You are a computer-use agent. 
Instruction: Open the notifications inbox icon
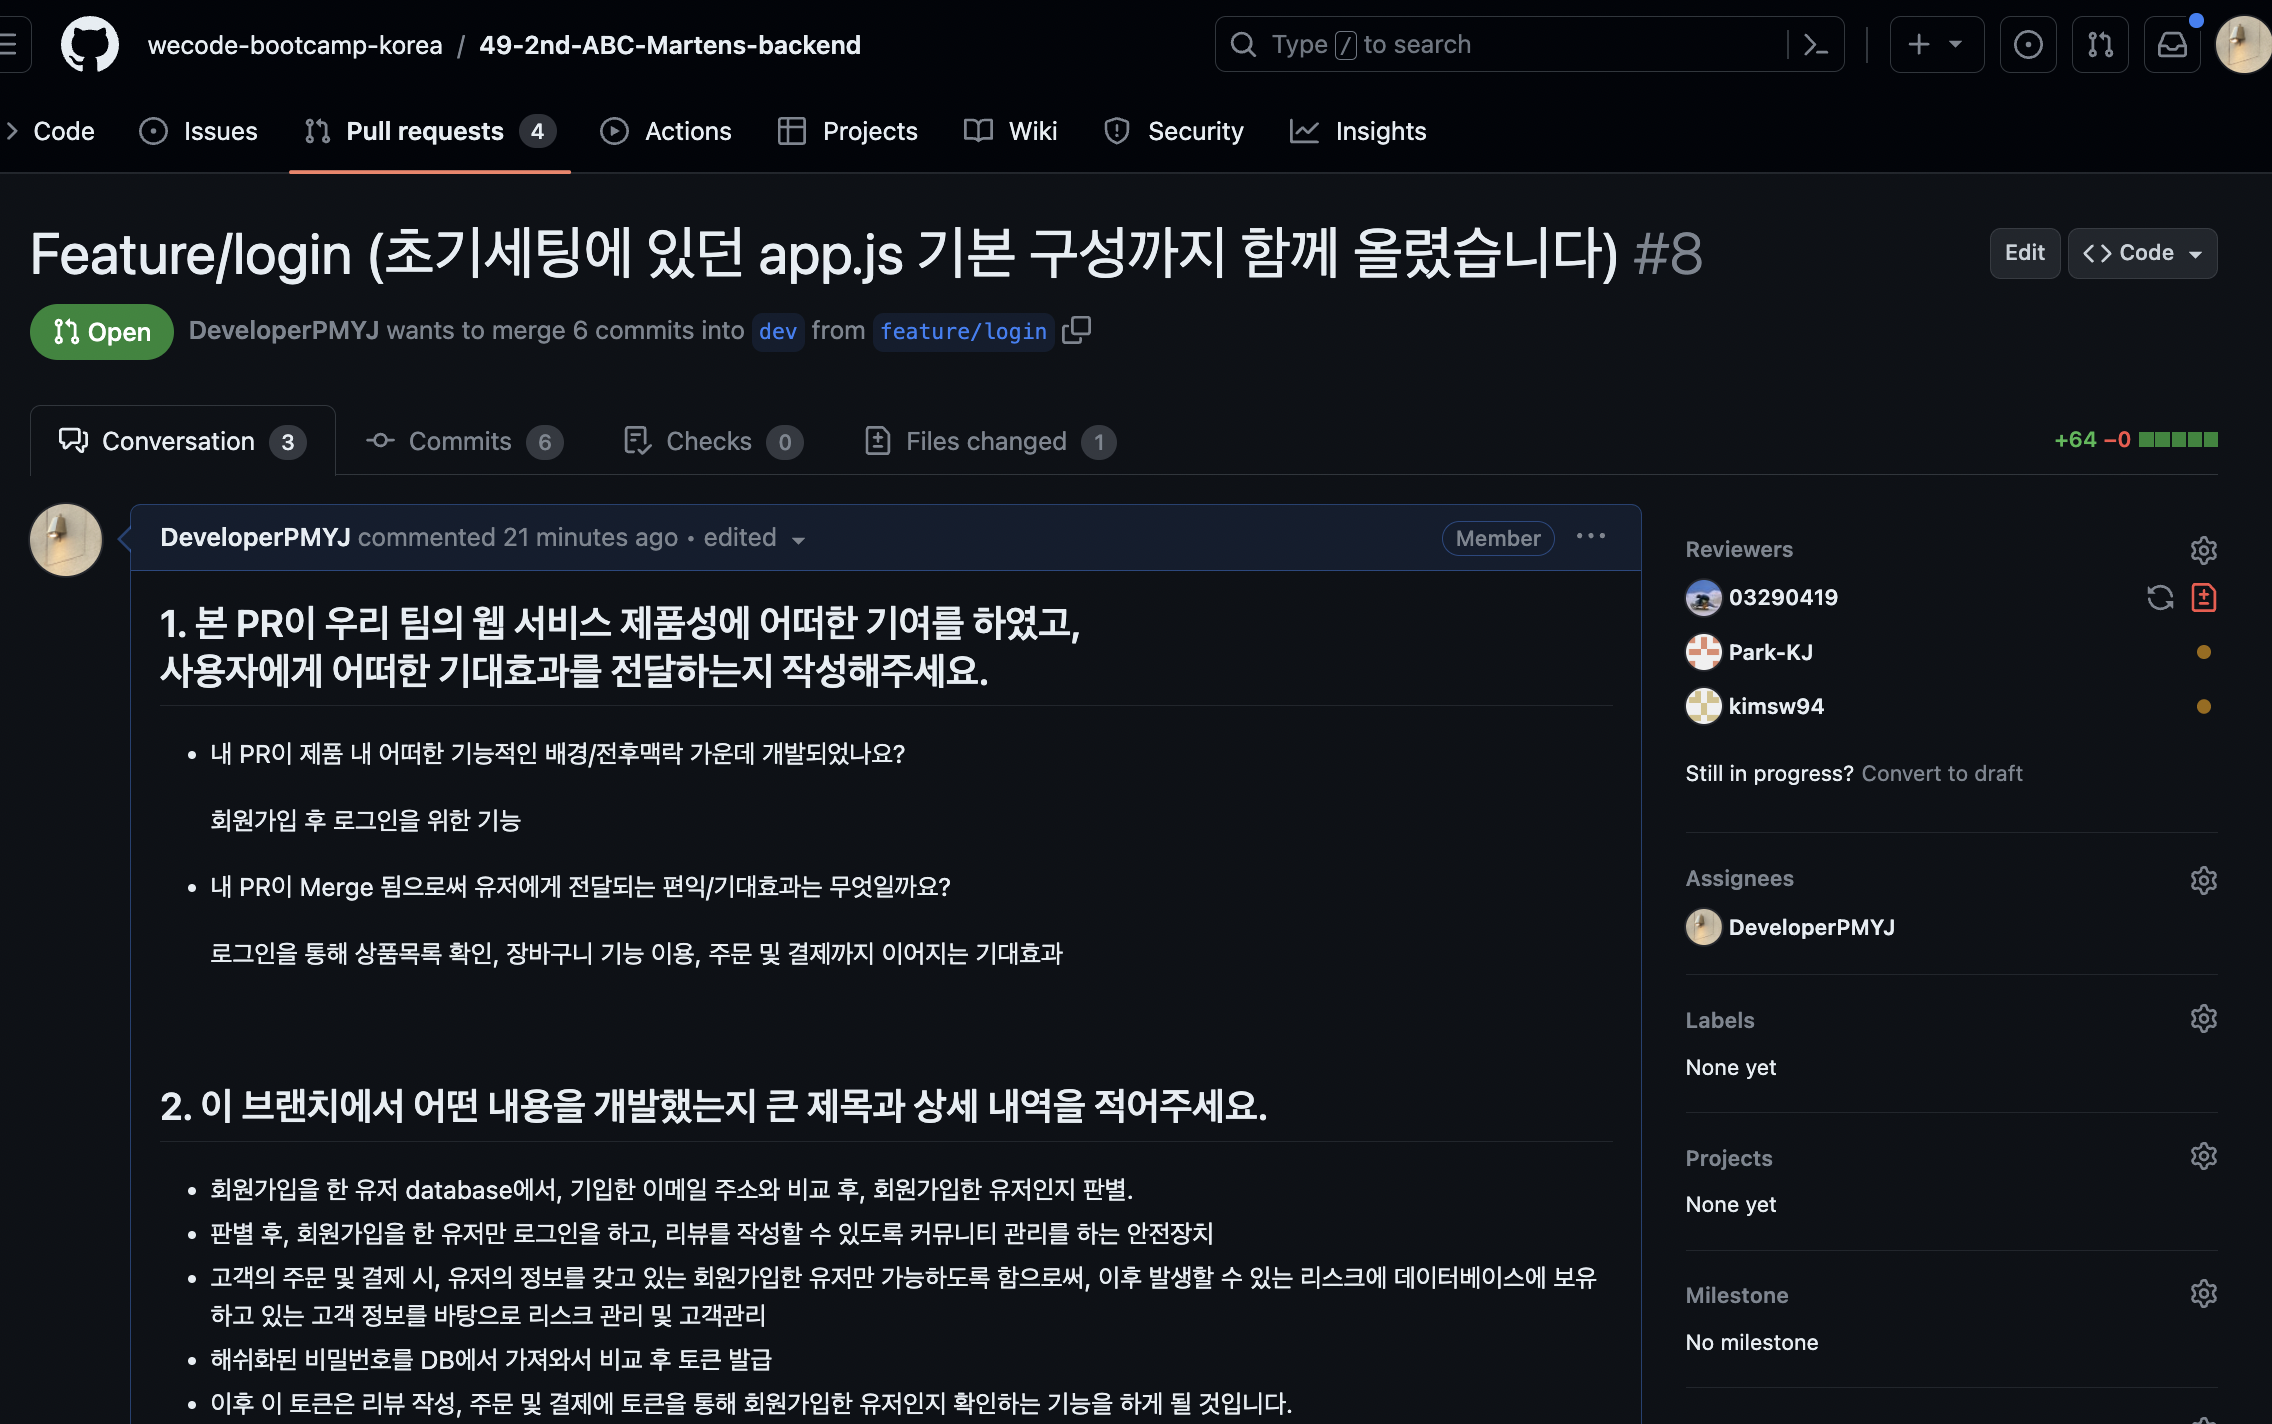[2172, 44]
